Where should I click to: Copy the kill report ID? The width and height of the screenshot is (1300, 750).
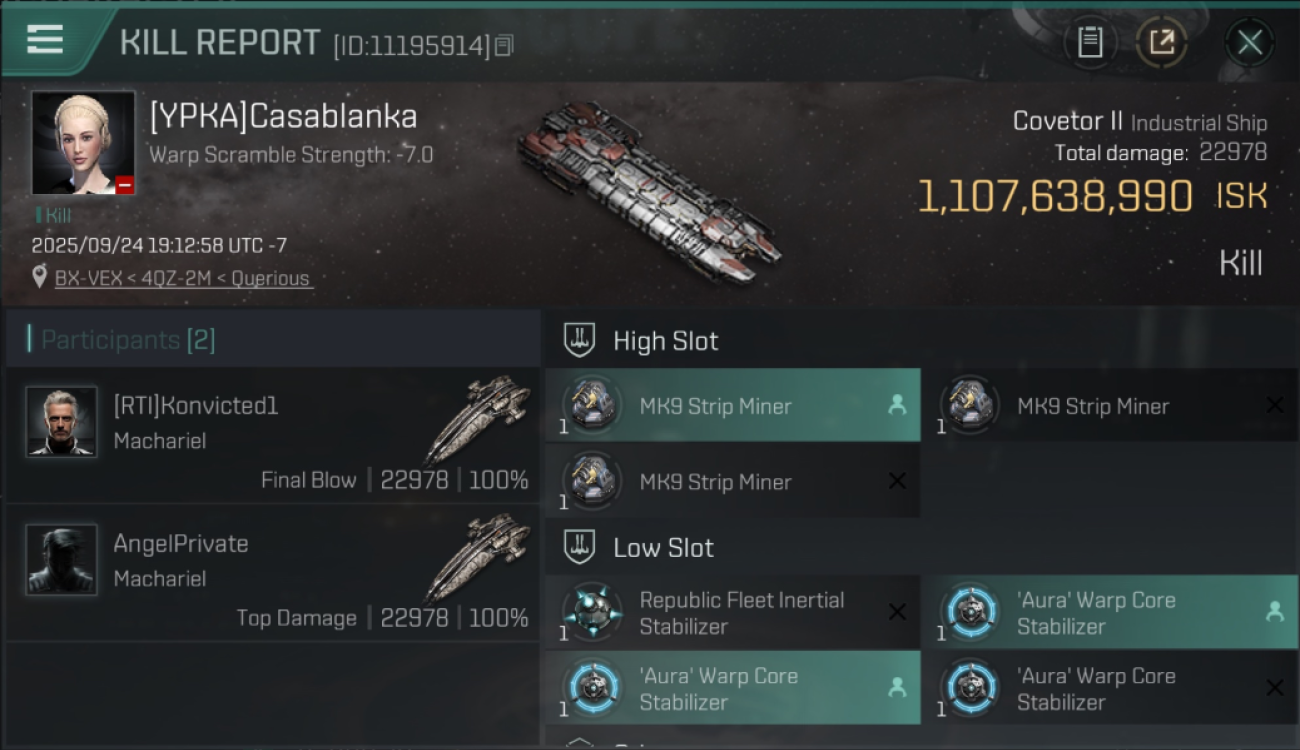[504, 45]
